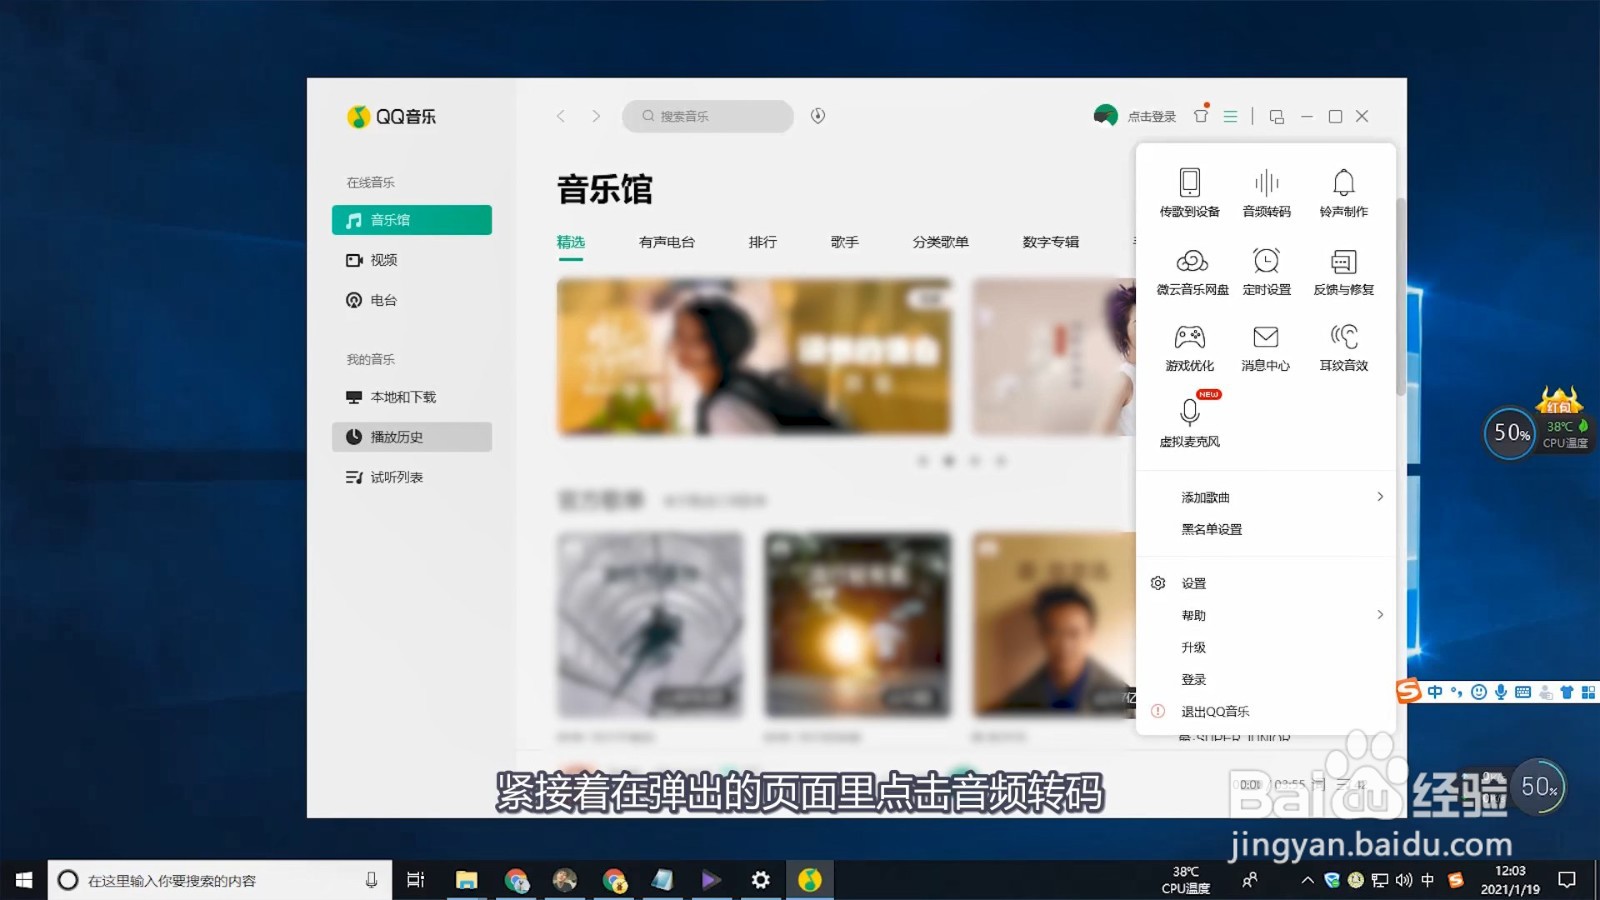Select 传歌到设备 to transfer songs
The width and height of the screenshot is (1600, 900).
(1189, 192)
